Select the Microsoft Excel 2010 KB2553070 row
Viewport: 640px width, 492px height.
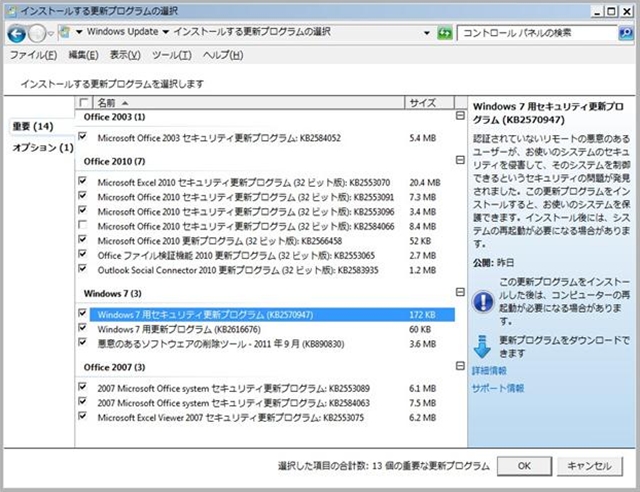(x=272, y=183)
